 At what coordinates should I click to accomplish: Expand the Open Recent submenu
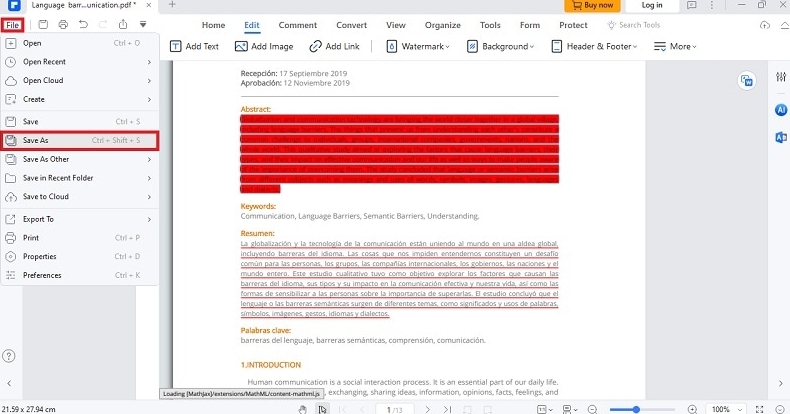coord(80,62)
